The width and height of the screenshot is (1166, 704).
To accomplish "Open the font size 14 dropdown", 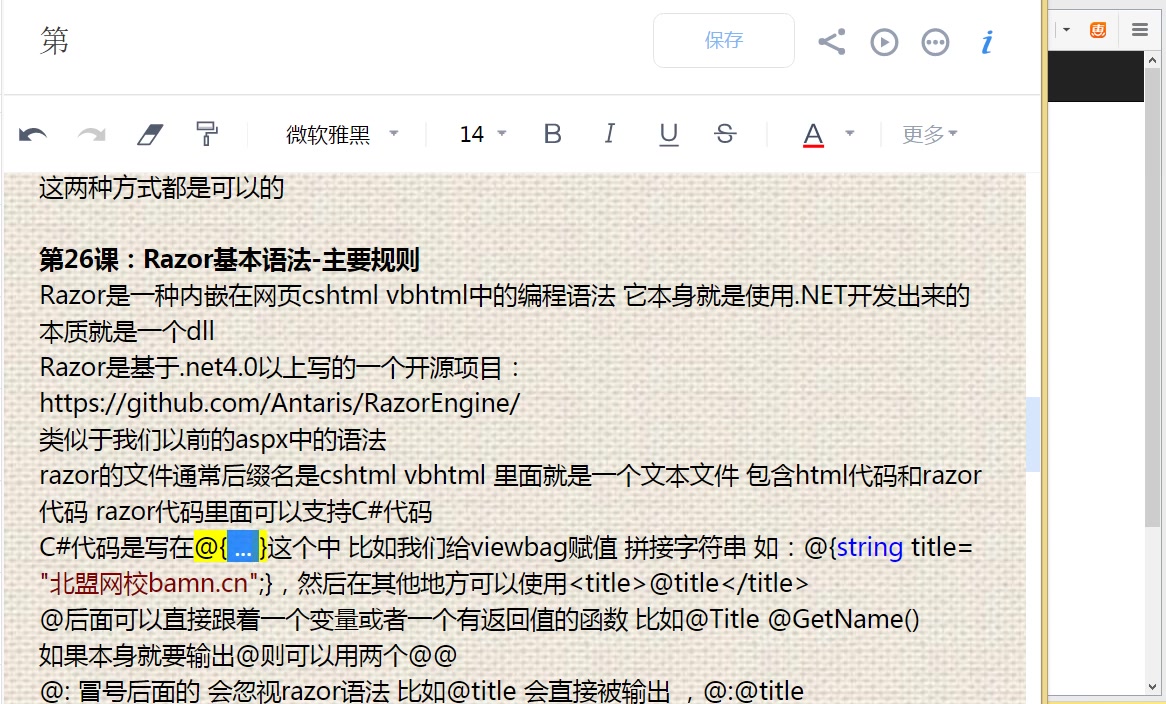I will click(x=479, y=133).
